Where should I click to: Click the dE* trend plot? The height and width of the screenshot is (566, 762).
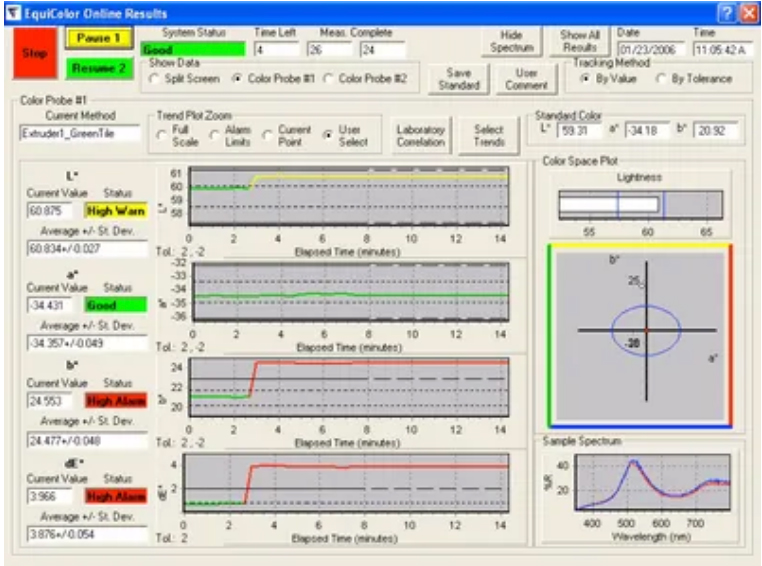click(x=346, y=483)
